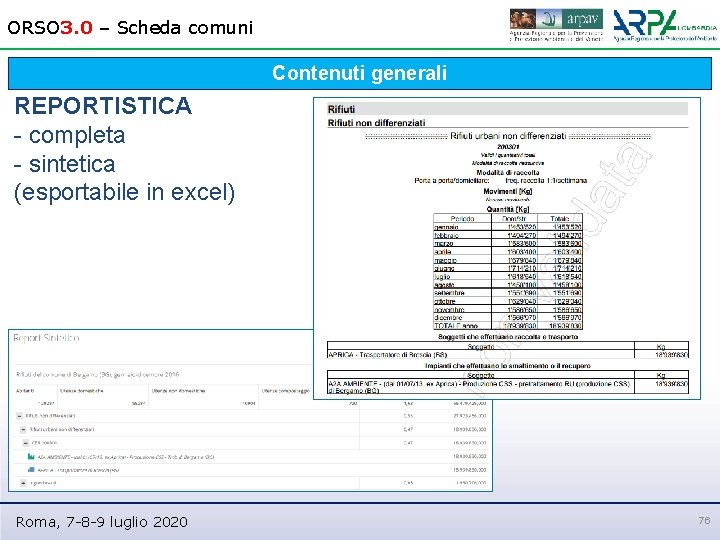Screen dimensions: 720x540
Task: Click the 'Modalità di raccolta' label
Action: point(508,173)
